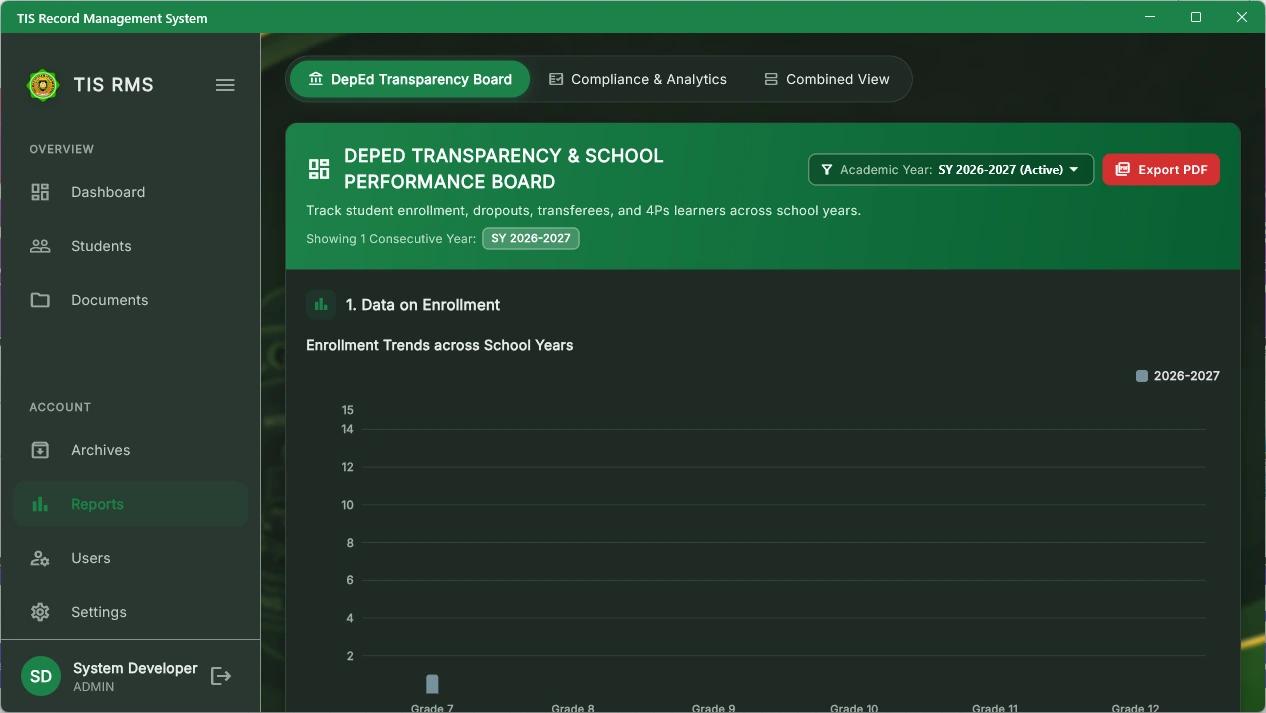Open the Documents page
Screen dimensions: 1266x713
click(130, 300)
